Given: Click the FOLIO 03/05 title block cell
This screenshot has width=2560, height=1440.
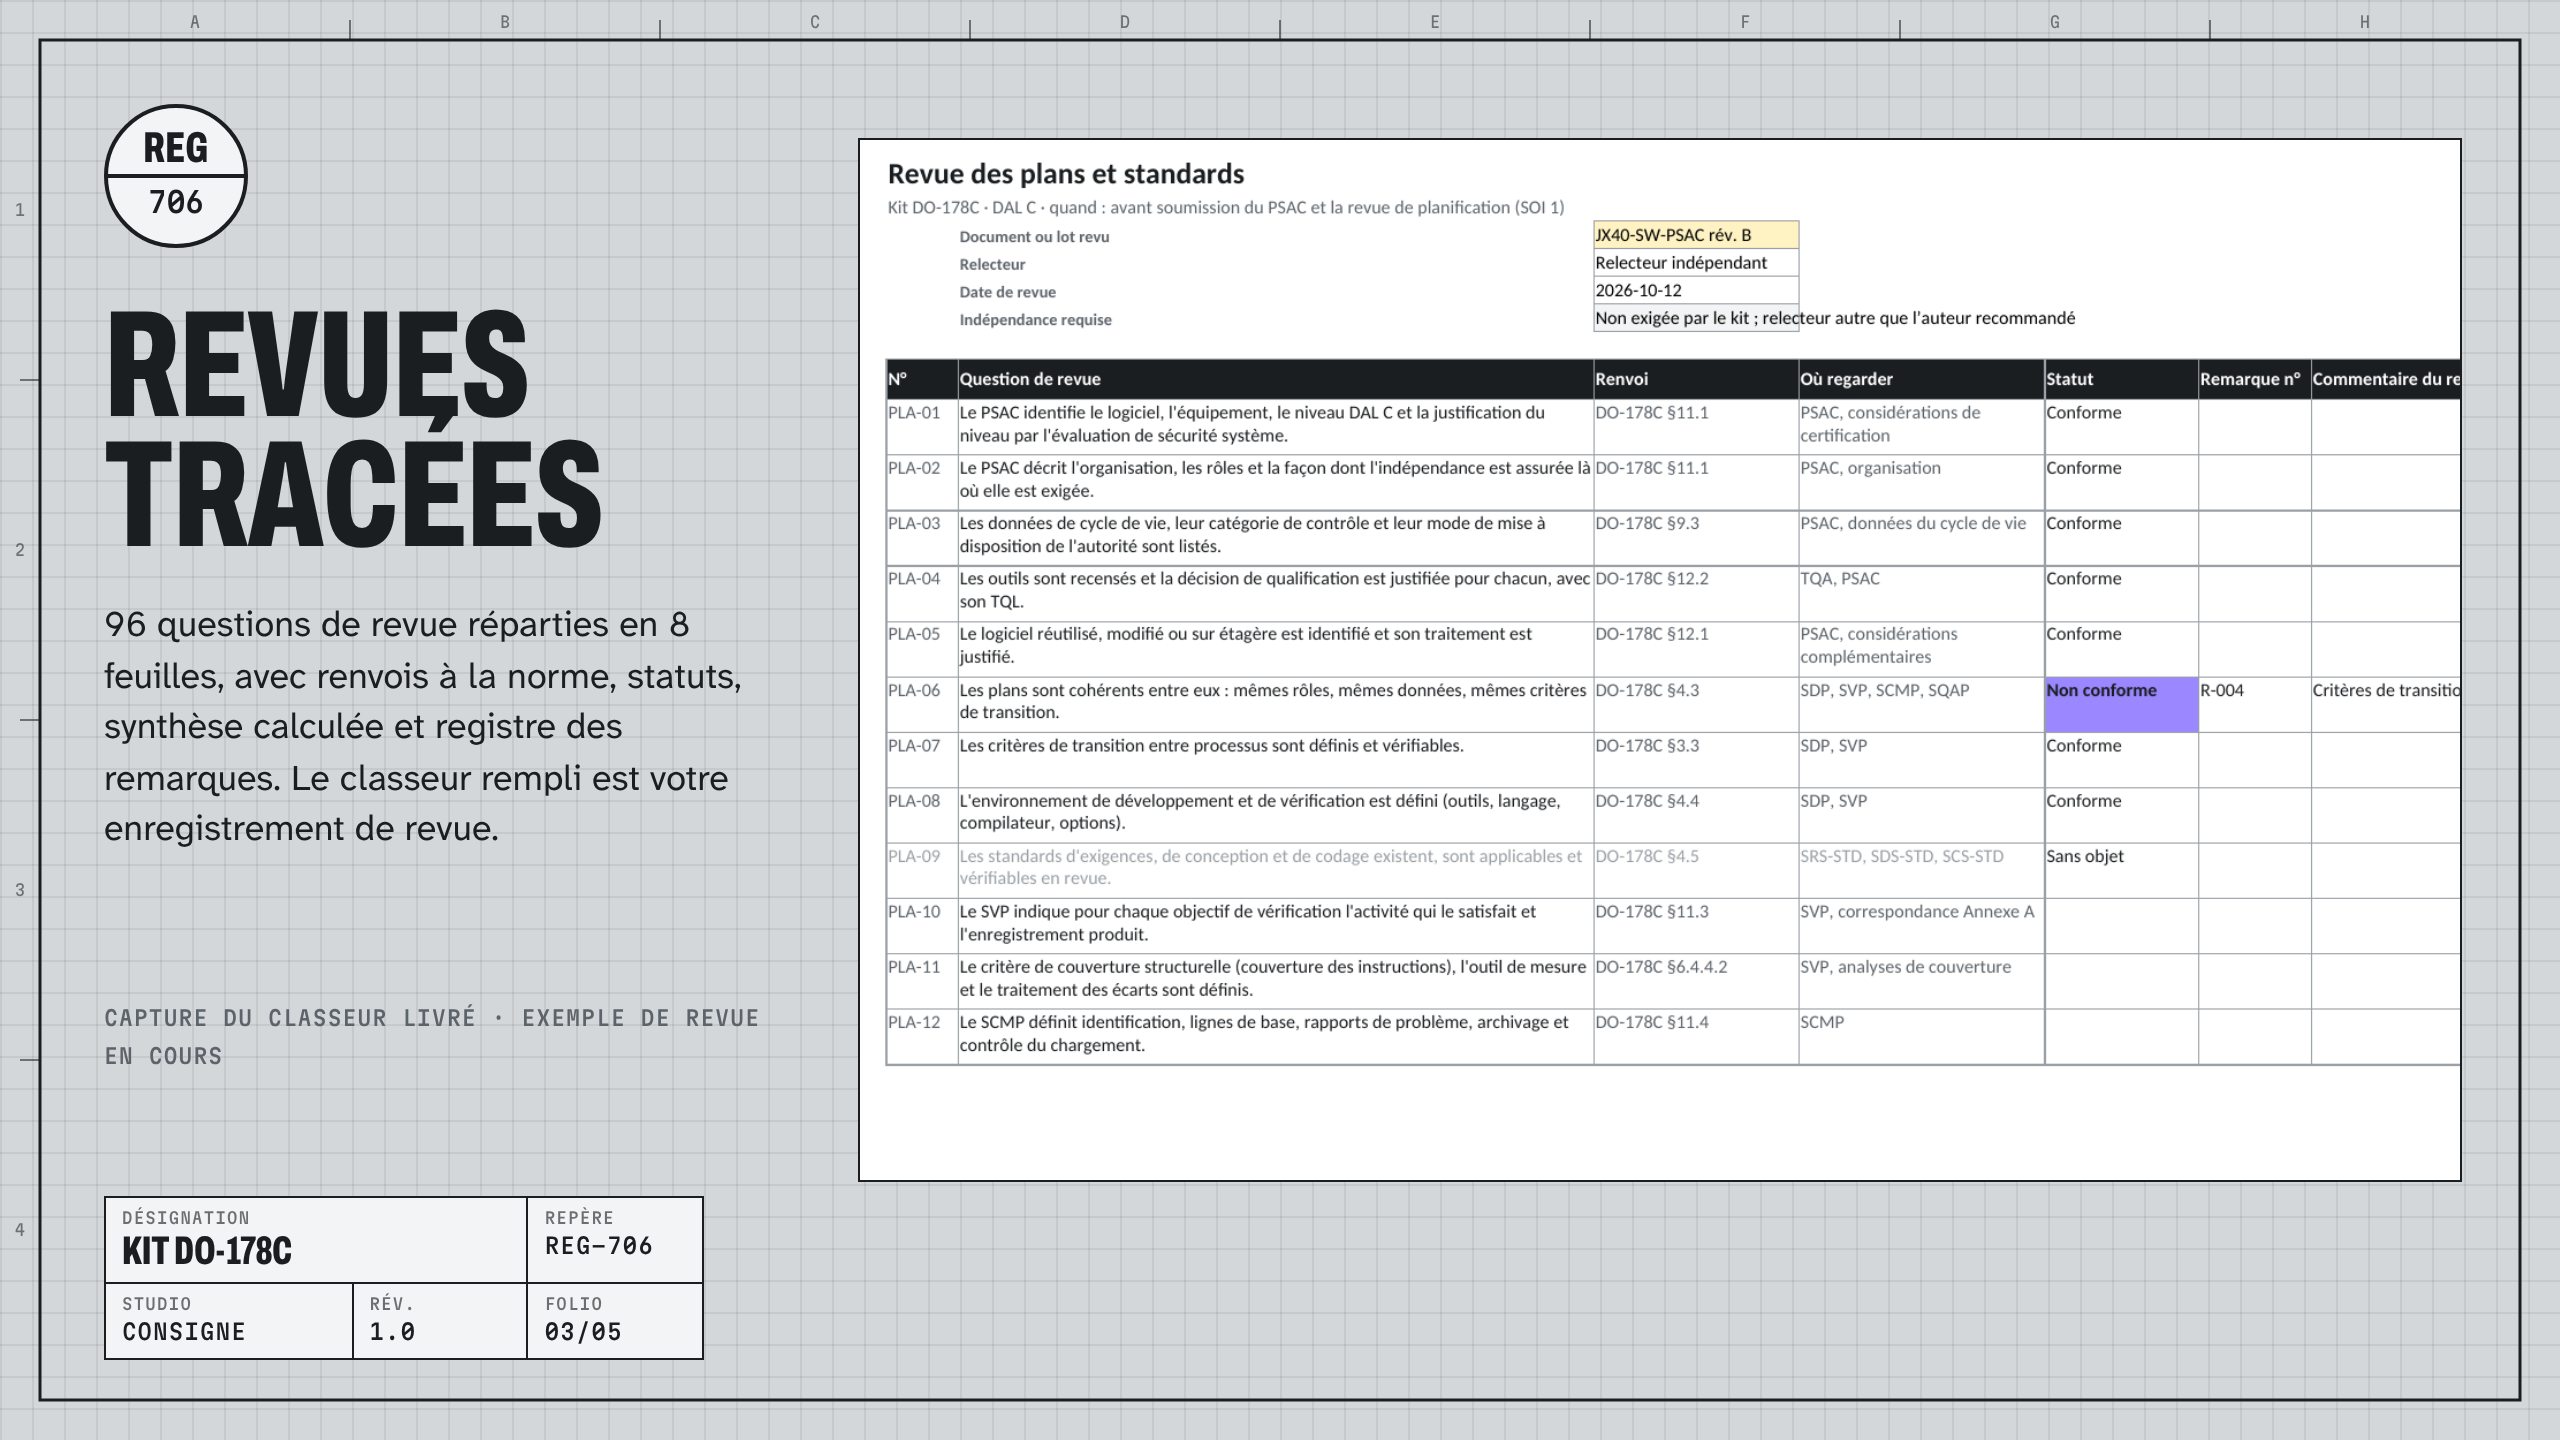Looking at the screenshot, I should coord(615,1320).
